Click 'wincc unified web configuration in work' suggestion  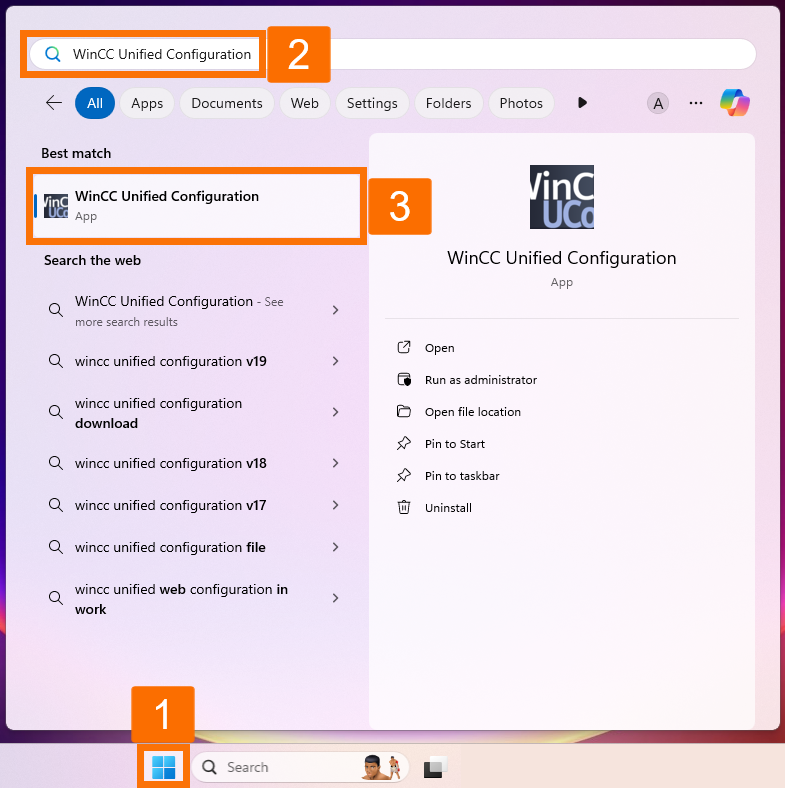(x=181, y=599)
